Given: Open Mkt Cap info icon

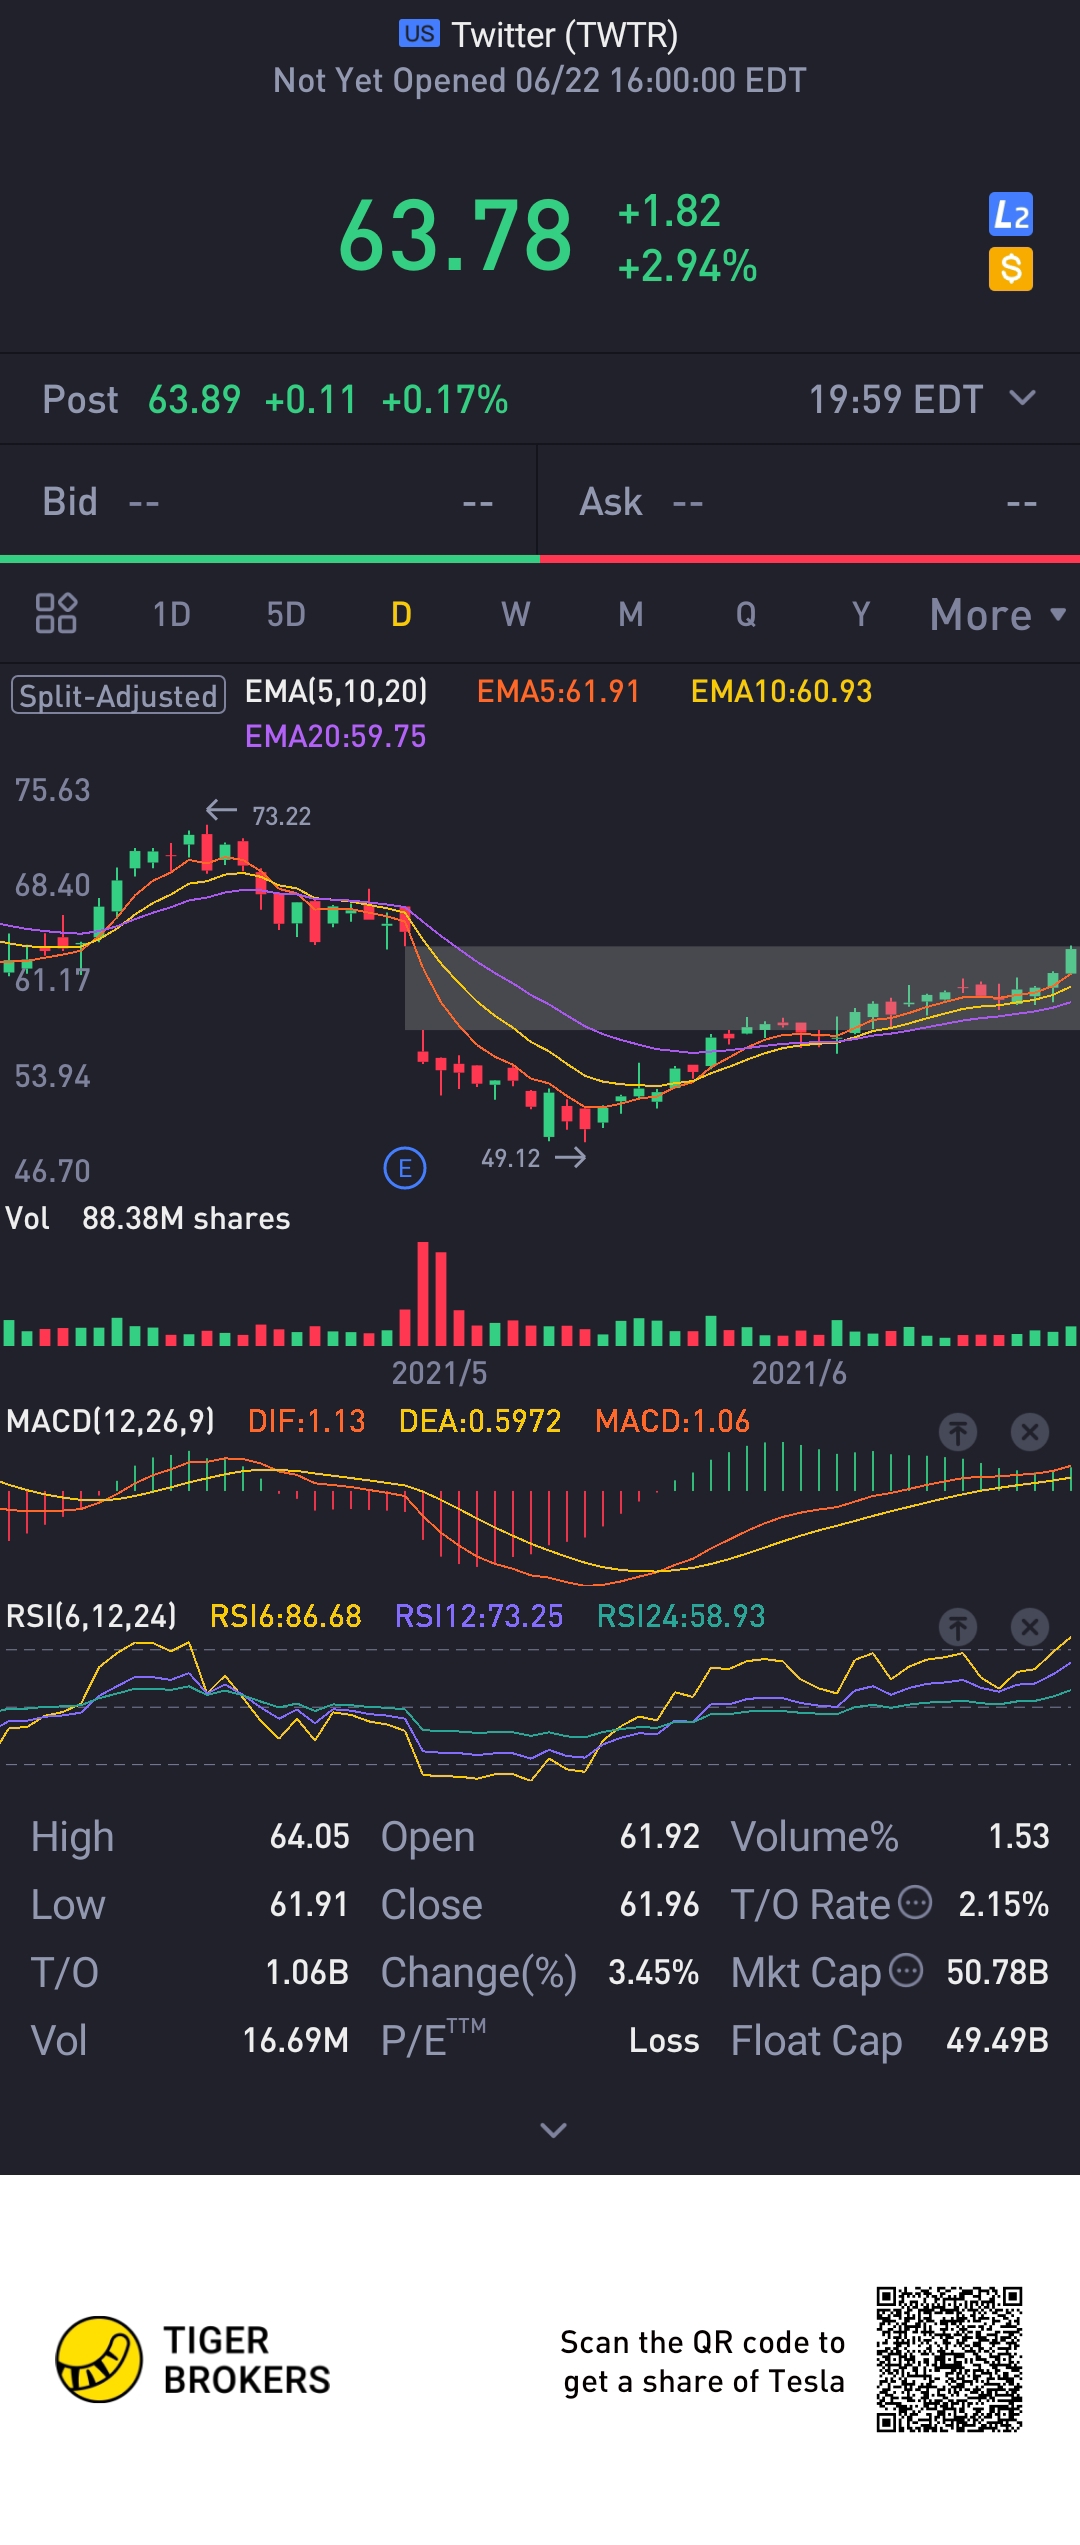Looking at the screenshot, I should coord(906,1970).
